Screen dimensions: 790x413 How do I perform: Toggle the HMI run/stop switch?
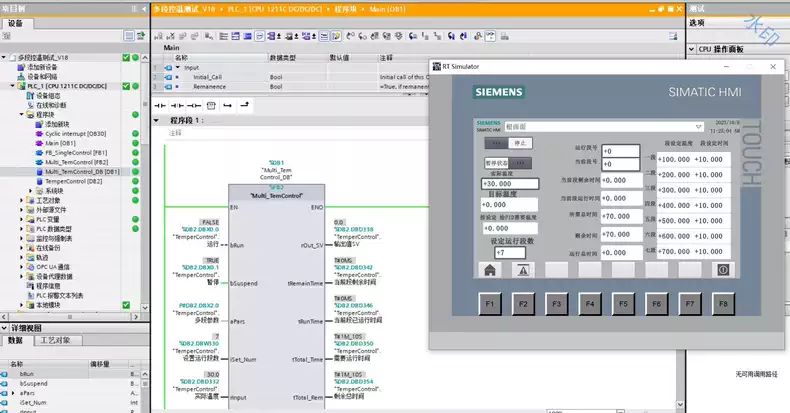[x=508, y=143]
